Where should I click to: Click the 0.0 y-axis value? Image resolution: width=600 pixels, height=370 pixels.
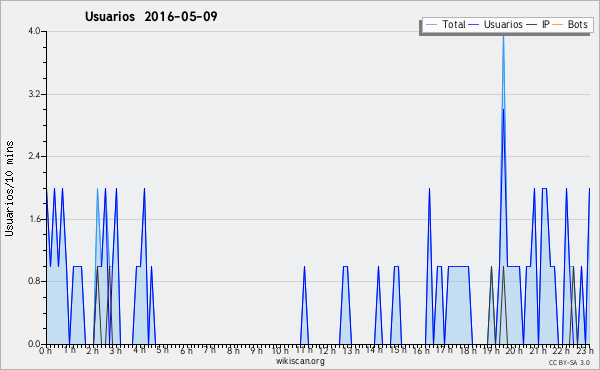34,344
